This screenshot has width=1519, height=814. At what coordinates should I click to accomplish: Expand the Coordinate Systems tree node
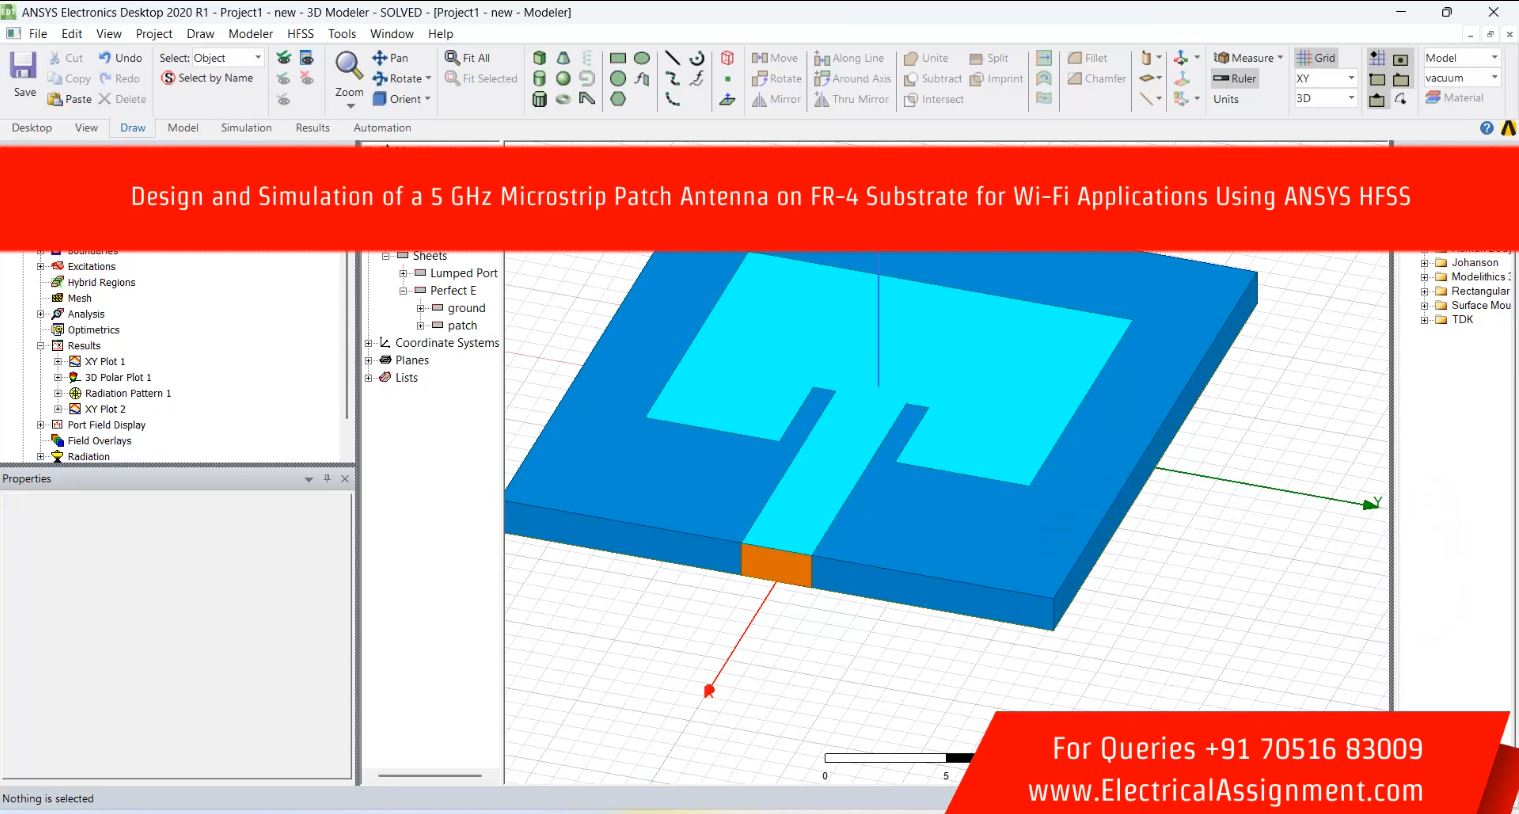[x=369, y=343]
